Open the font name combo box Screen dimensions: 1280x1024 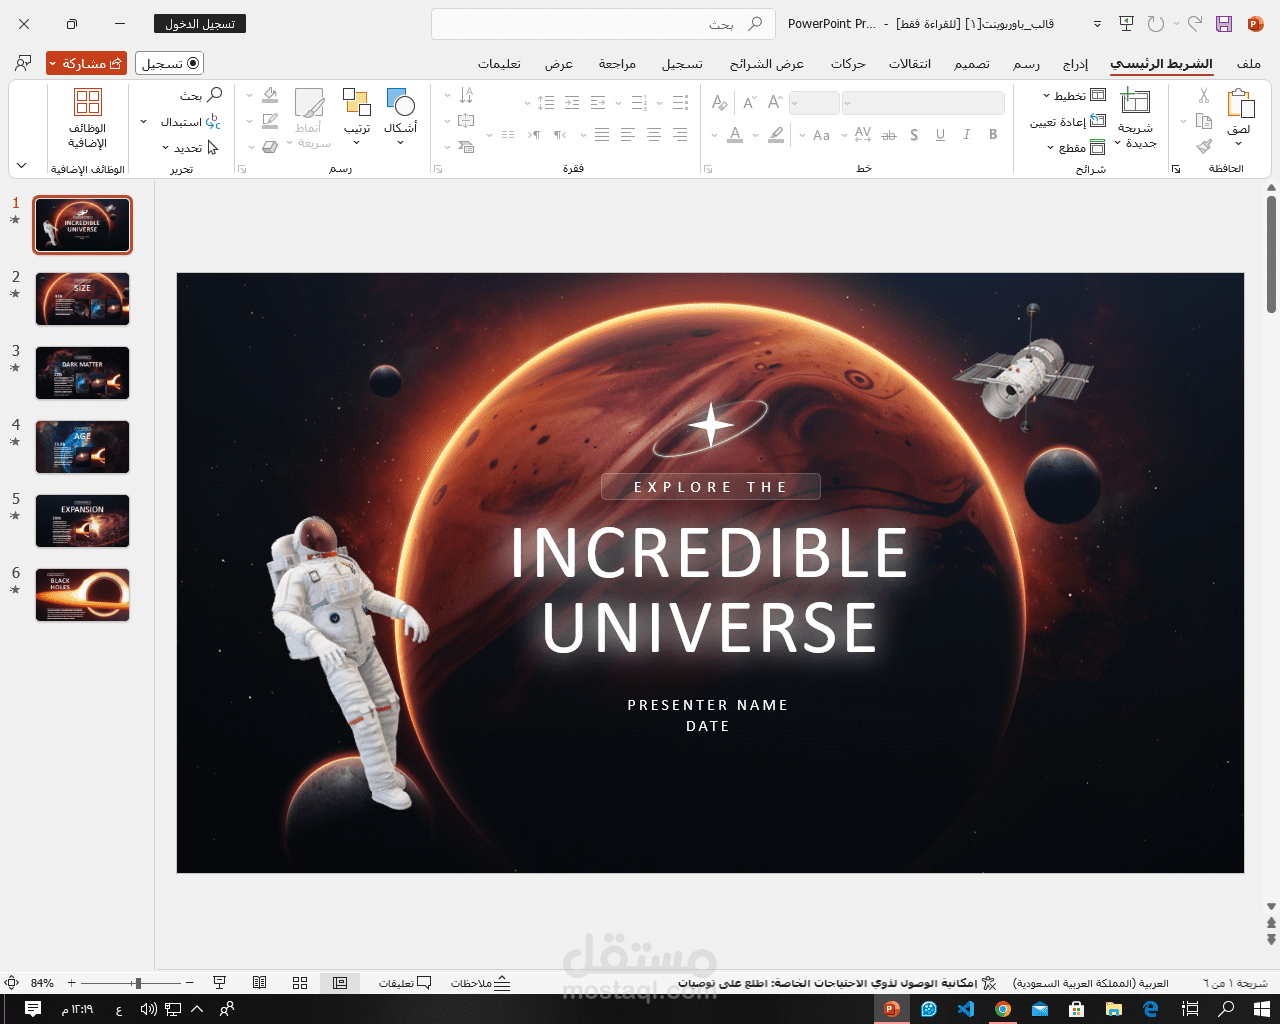coord(923,103)
